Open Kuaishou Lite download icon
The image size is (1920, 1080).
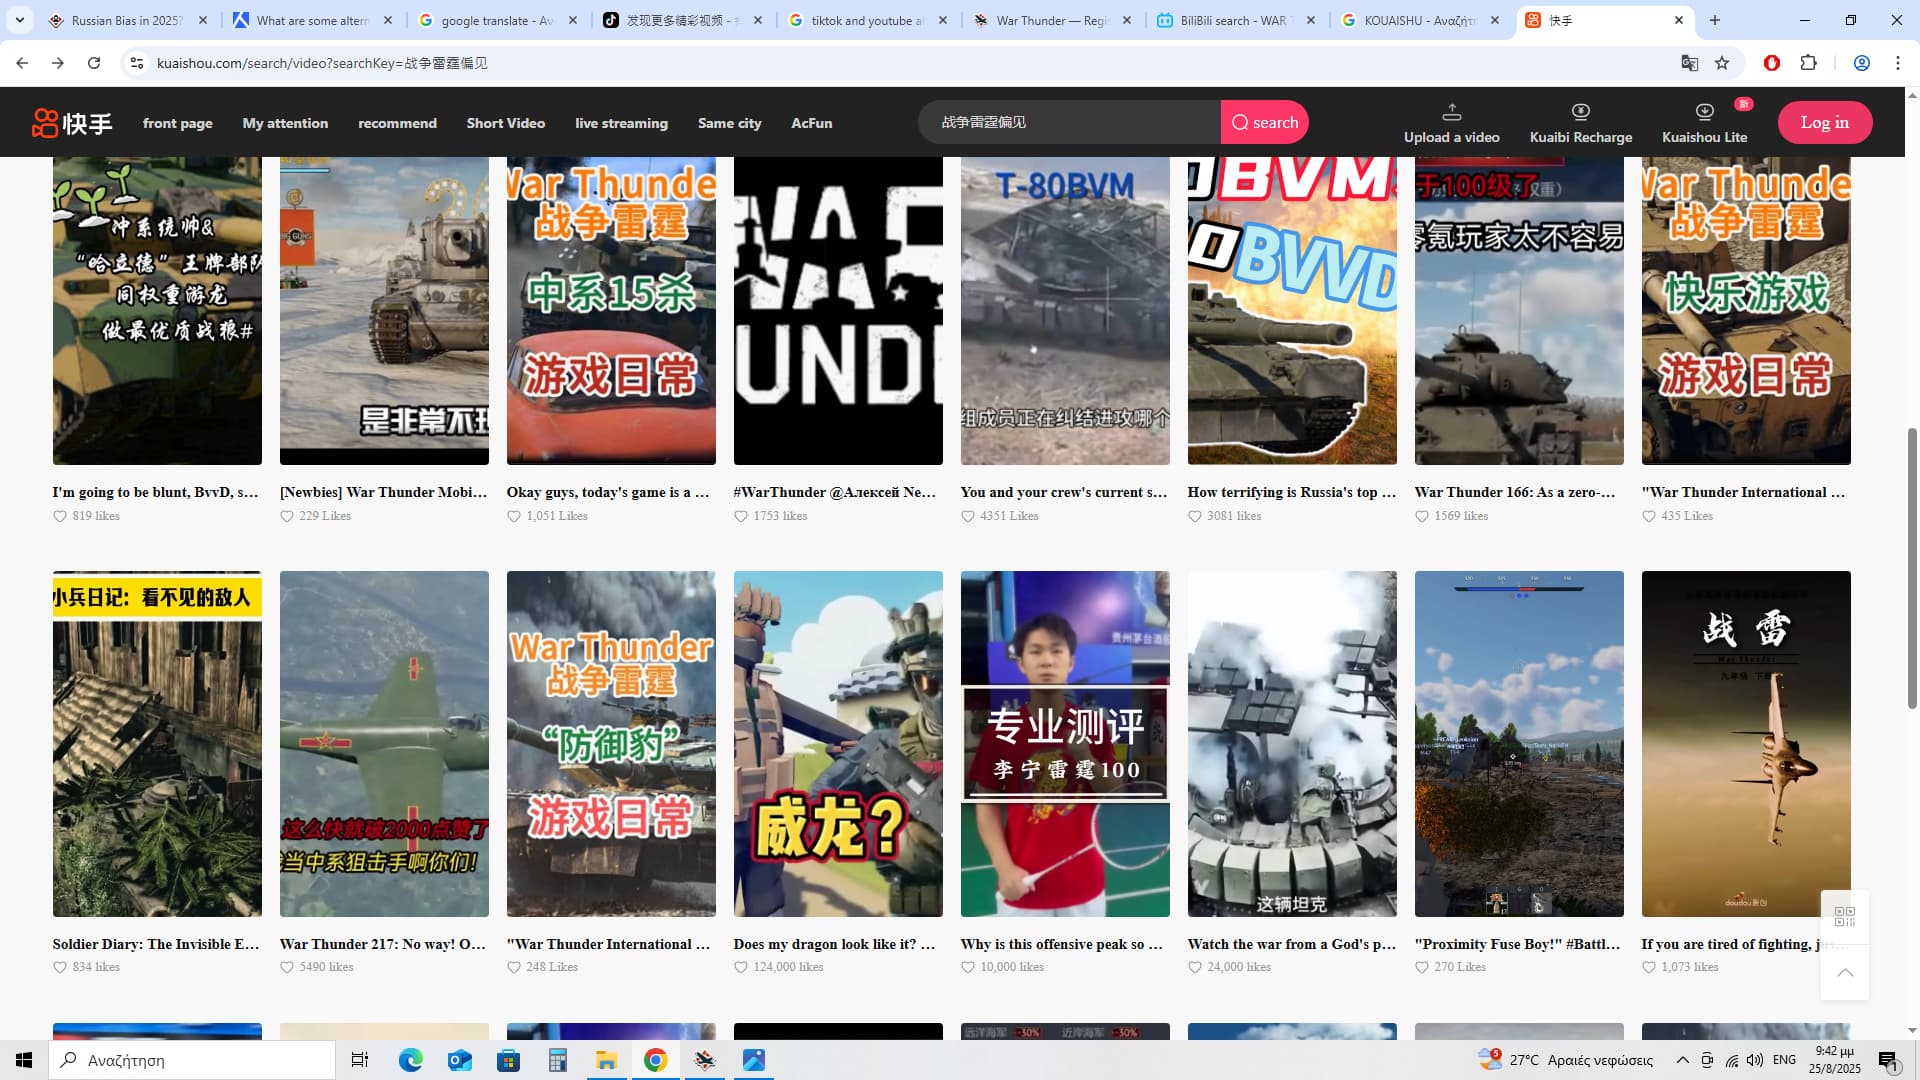(x=1704, y=111)
